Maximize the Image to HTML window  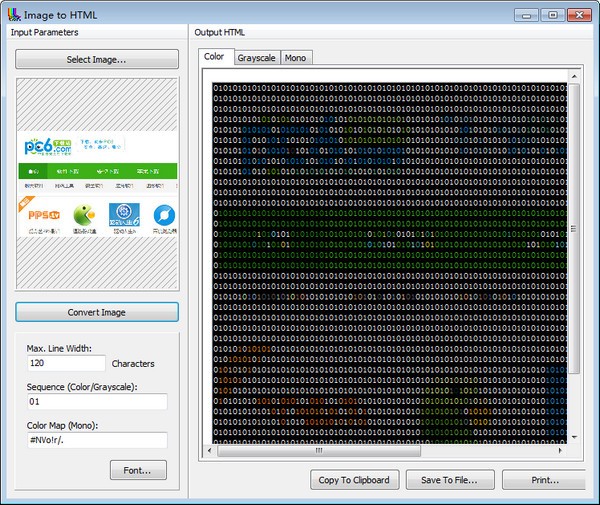point(553,14)
